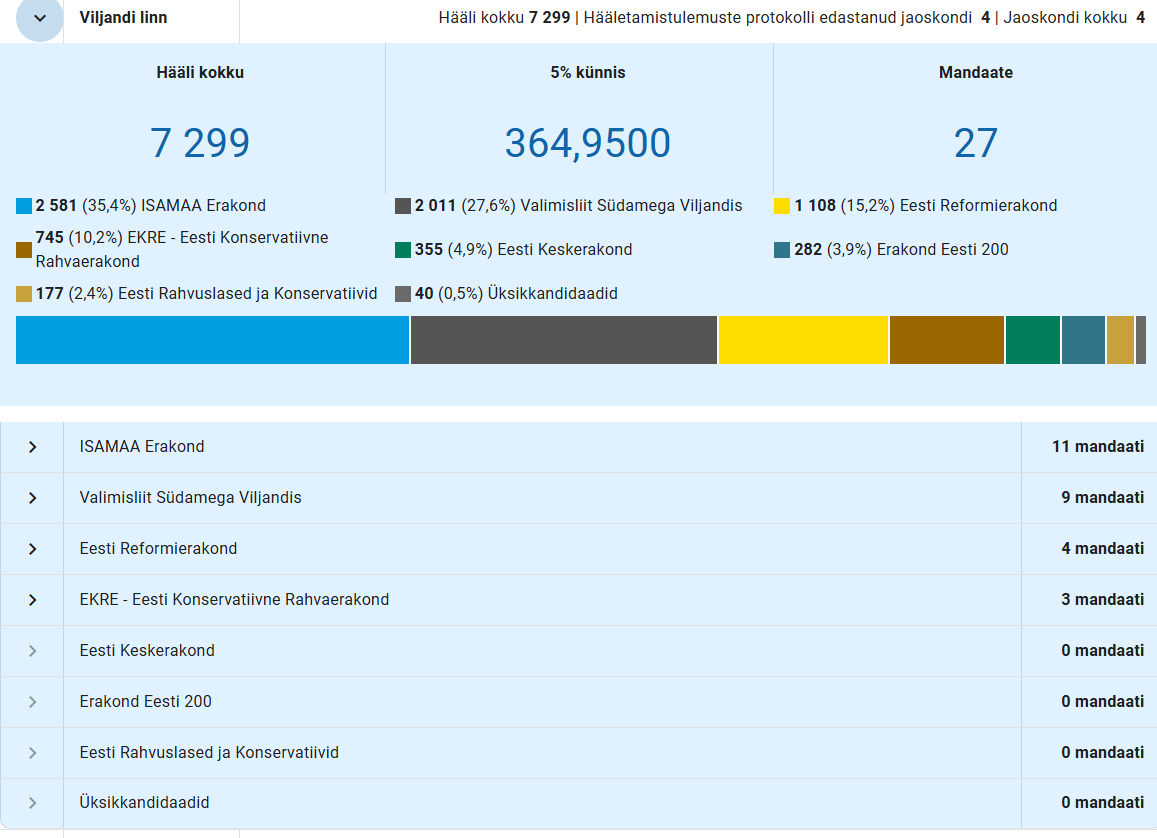The height and width of the screenshot is (838, 1157).
Task: Click the Erakond Eesti 200 row chevron
Action: pyautogui.click(x=32, y=702)
